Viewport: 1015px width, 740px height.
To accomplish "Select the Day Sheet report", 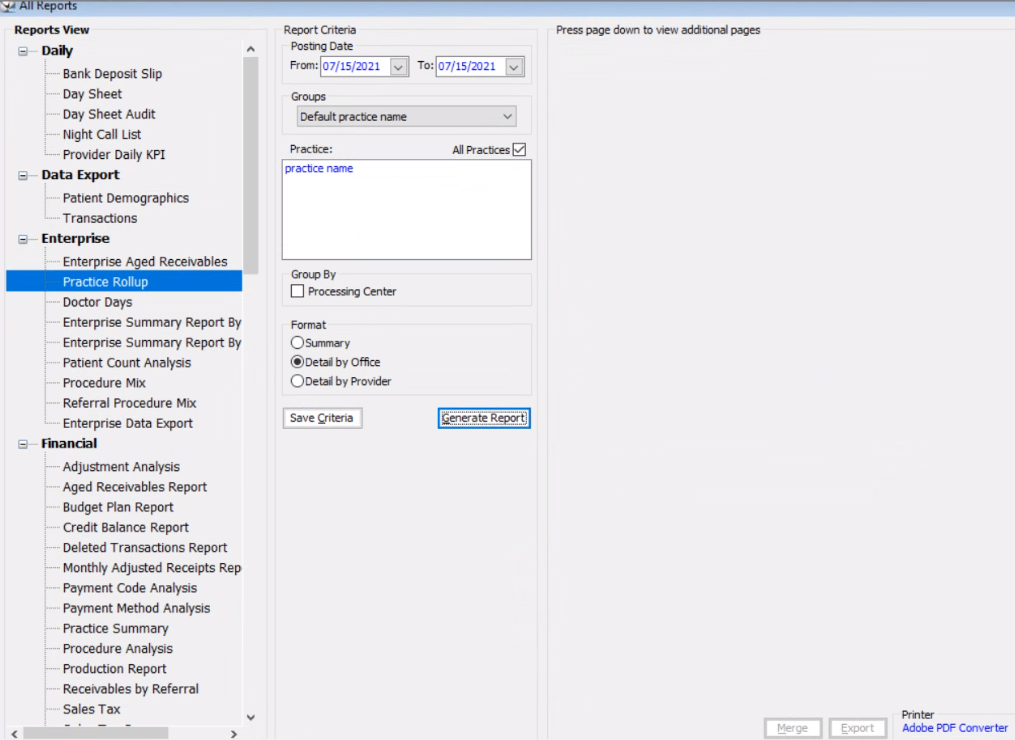I will [92, 94].
